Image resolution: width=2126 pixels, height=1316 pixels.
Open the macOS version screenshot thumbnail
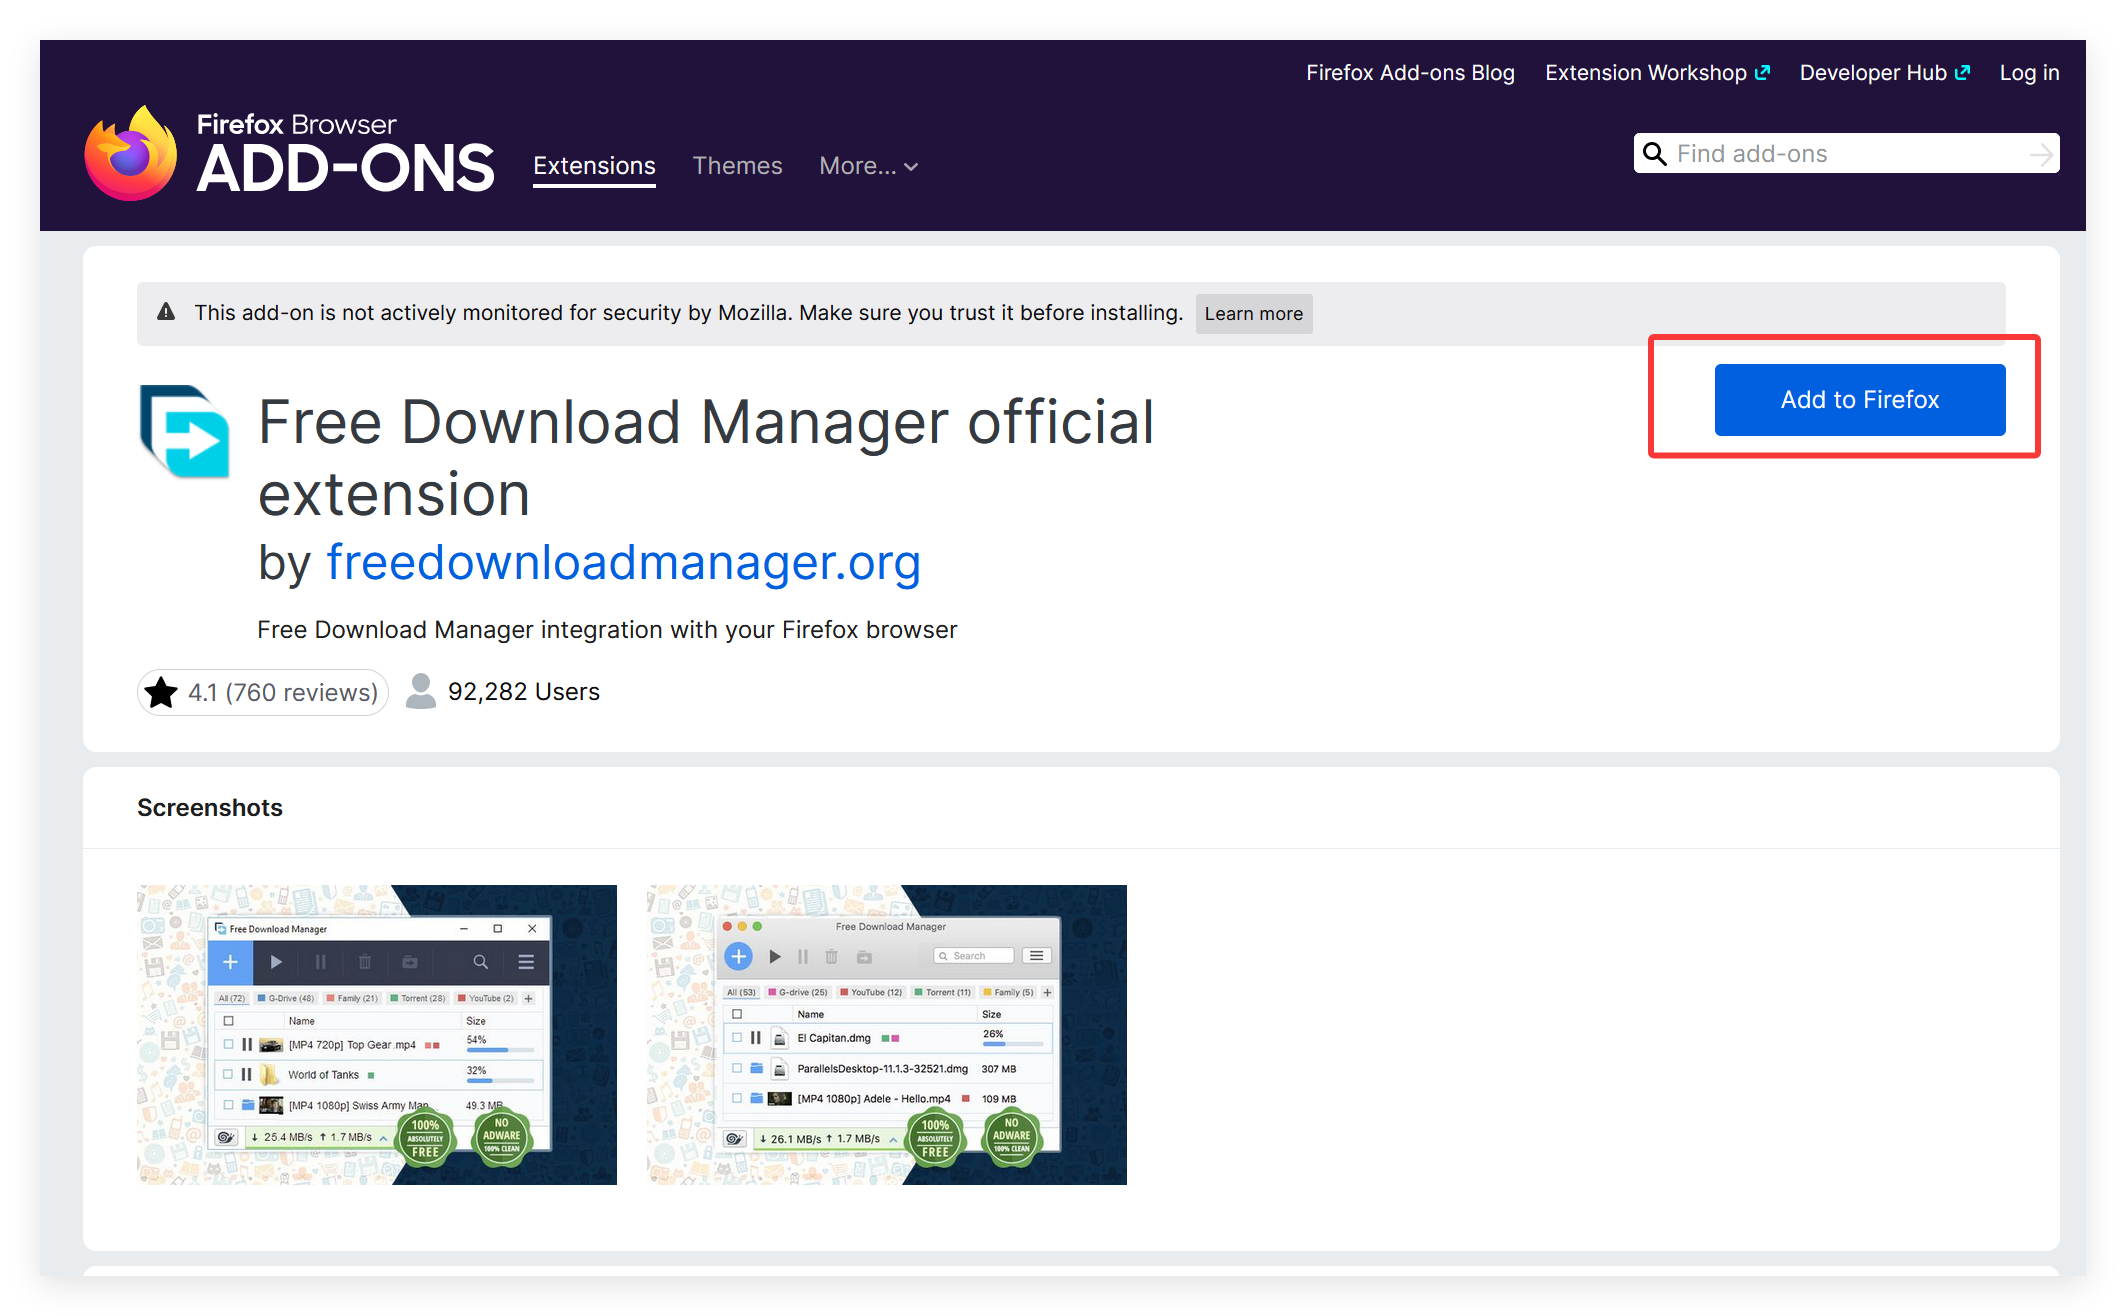point(886,1034)
